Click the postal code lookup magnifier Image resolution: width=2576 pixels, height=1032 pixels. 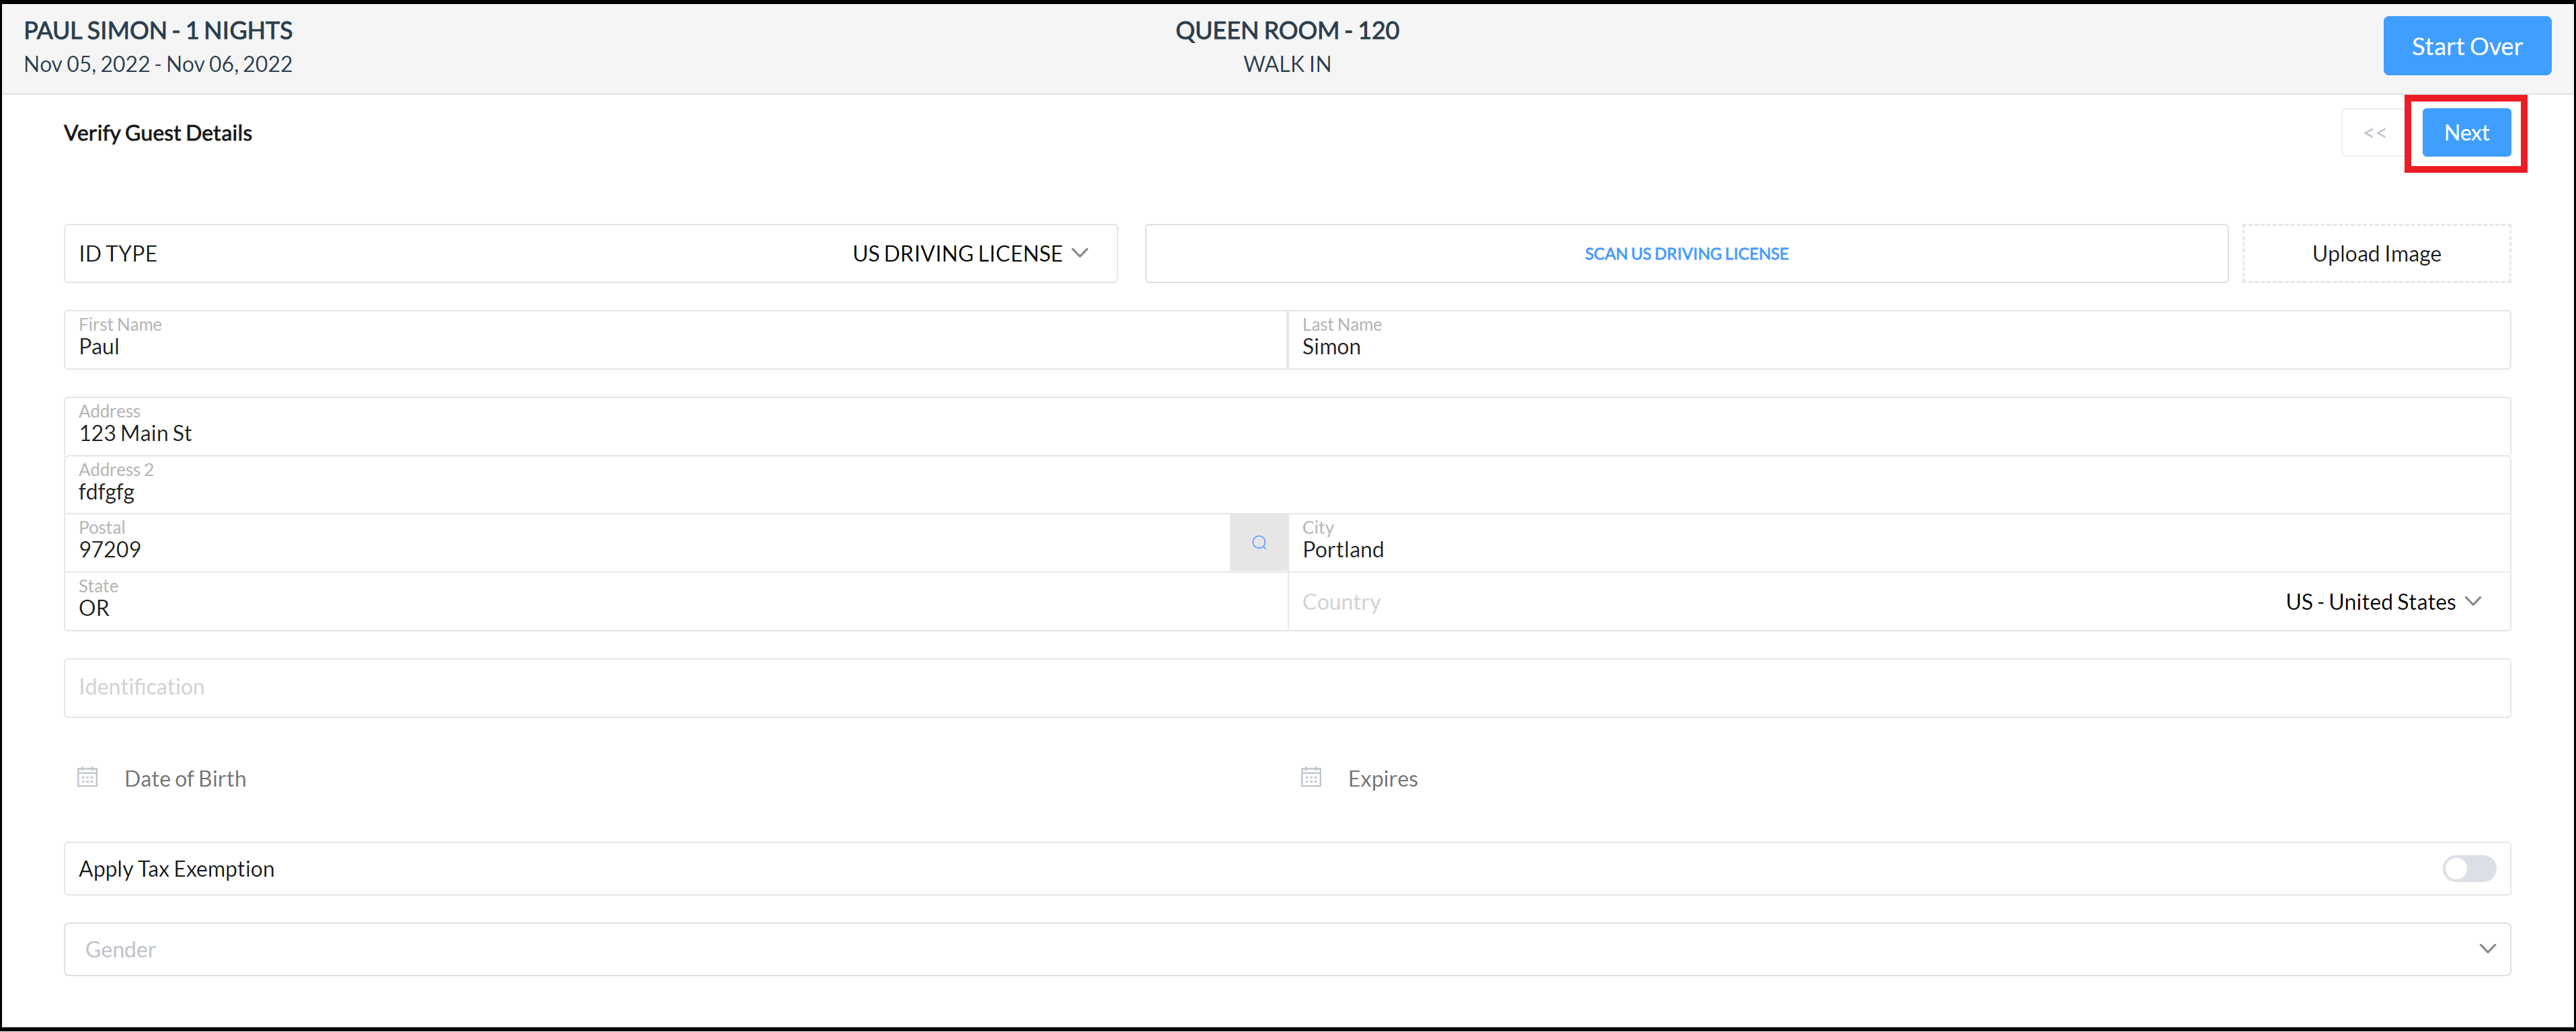[1258, 542]
